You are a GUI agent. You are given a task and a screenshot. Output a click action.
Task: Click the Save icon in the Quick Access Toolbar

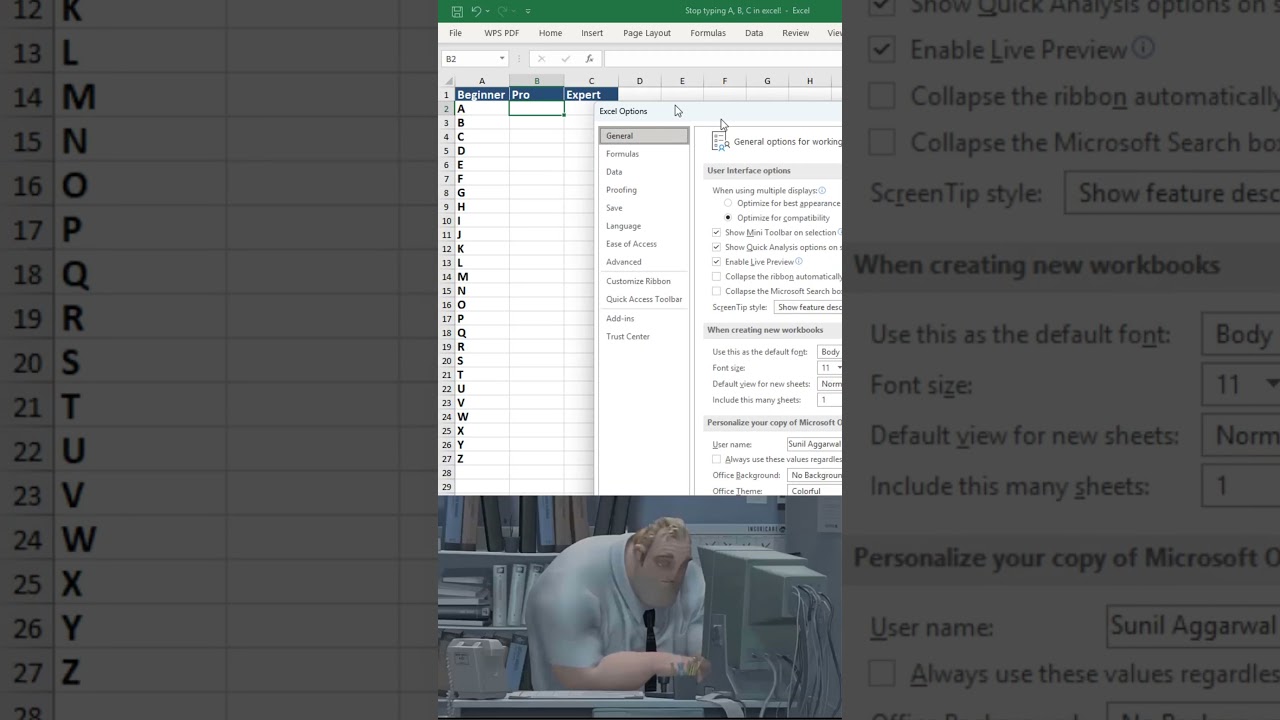pos(457,11)
